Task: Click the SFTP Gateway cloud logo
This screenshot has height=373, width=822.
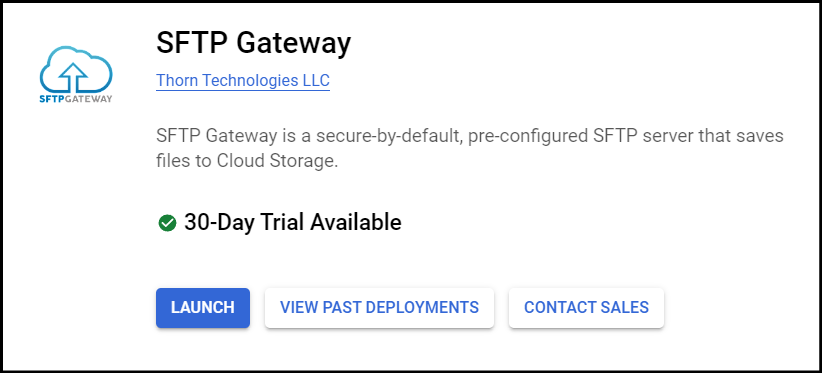Action: pos(76,74)
